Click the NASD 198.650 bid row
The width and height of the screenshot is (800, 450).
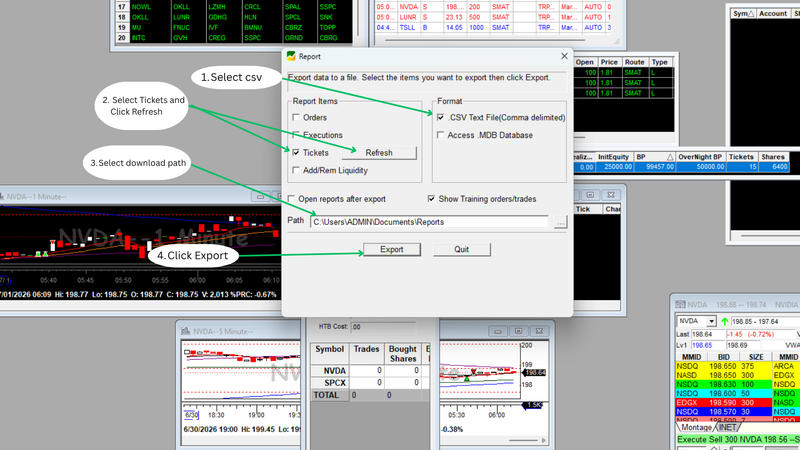pos(723,375)
